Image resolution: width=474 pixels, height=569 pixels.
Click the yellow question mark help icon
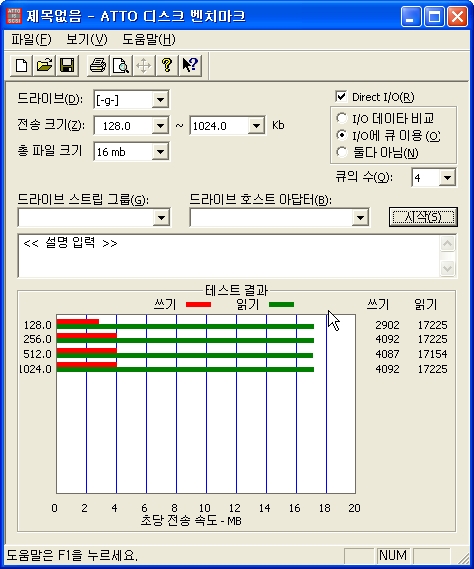point(167,66)
